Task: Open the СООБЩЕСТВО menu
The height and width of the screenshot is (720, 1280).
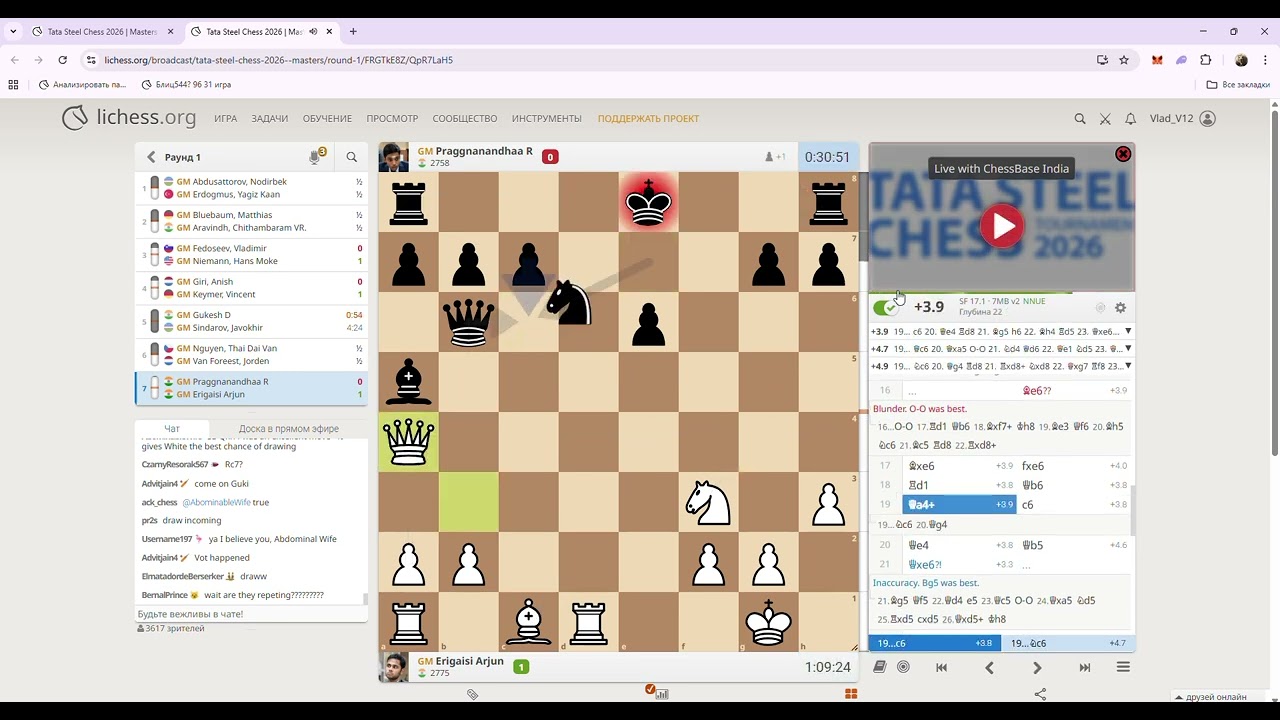Action: (x=465, y=118)
